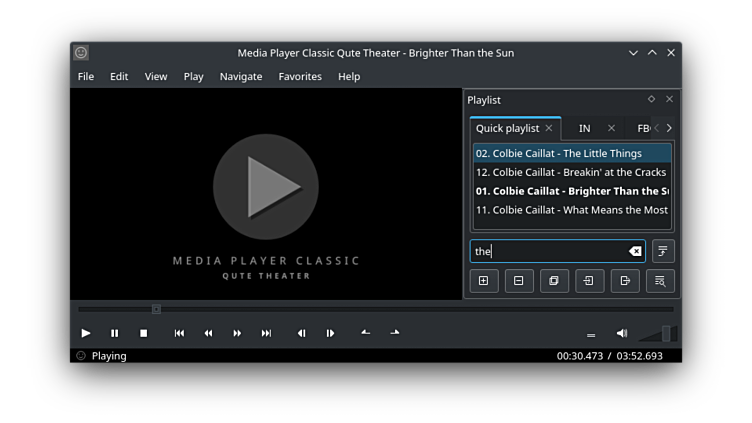Skip to the next track
This screenshot has width=752, height=423.
[x=266, y=333]
